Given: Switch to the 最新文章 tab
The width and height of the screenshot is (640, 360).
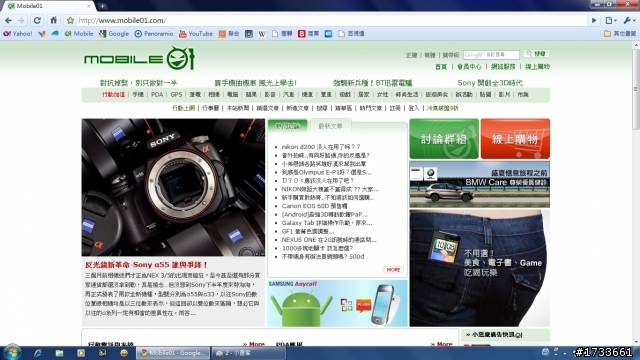Looking at the screenshot, I should pos(330,126).
